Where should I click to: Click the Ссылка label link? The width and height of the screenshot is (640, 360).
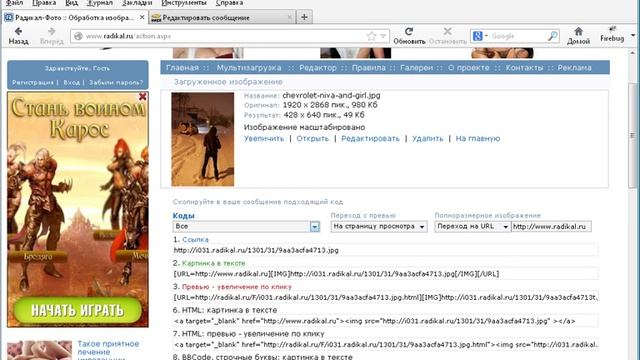coord(195,240)
